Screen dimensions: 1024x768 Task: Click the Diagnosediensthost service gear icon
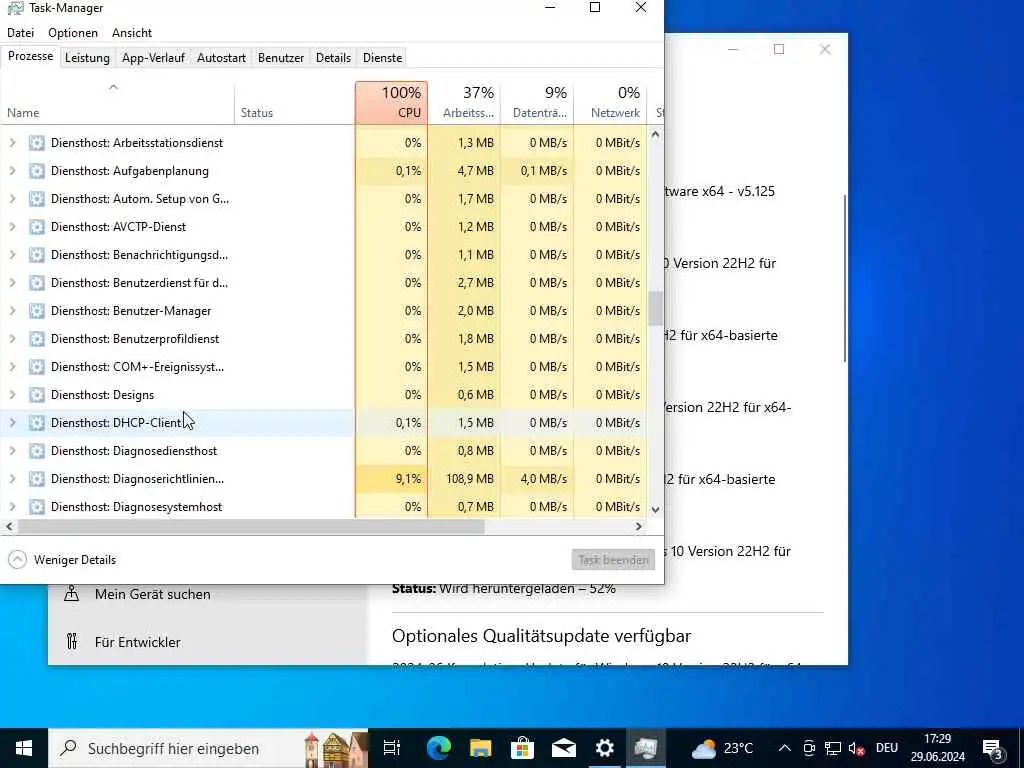(x=37, y=451)
